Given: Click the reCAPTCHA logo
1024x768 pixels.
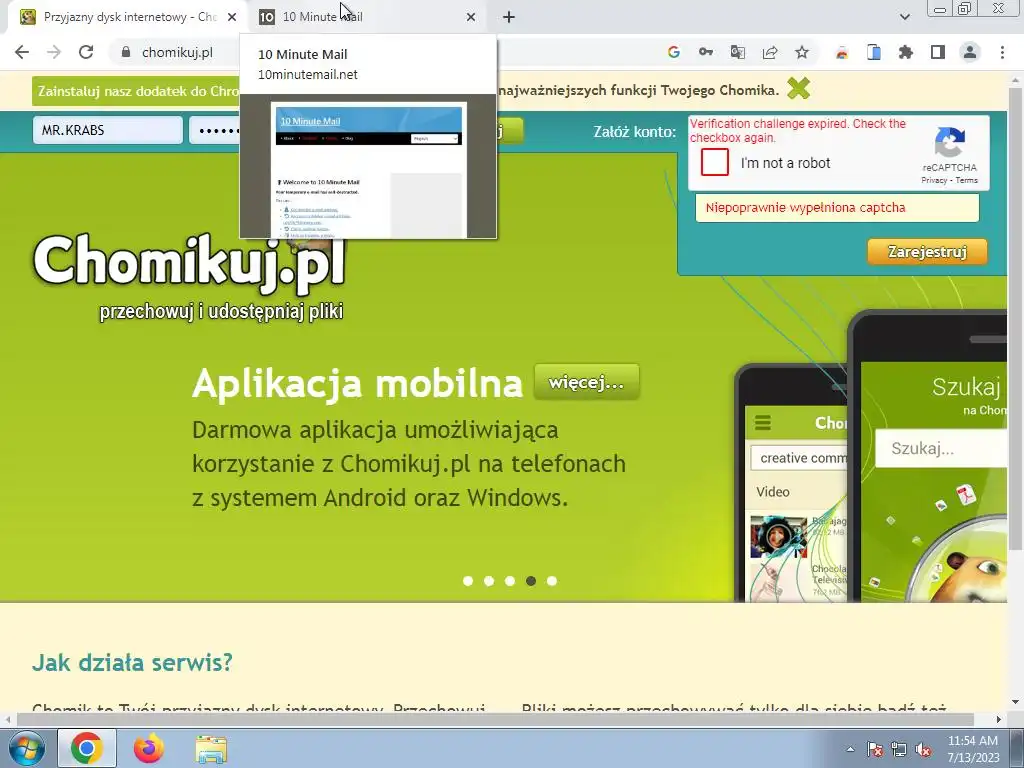Looking at the screenshot, I should [950, 142].
